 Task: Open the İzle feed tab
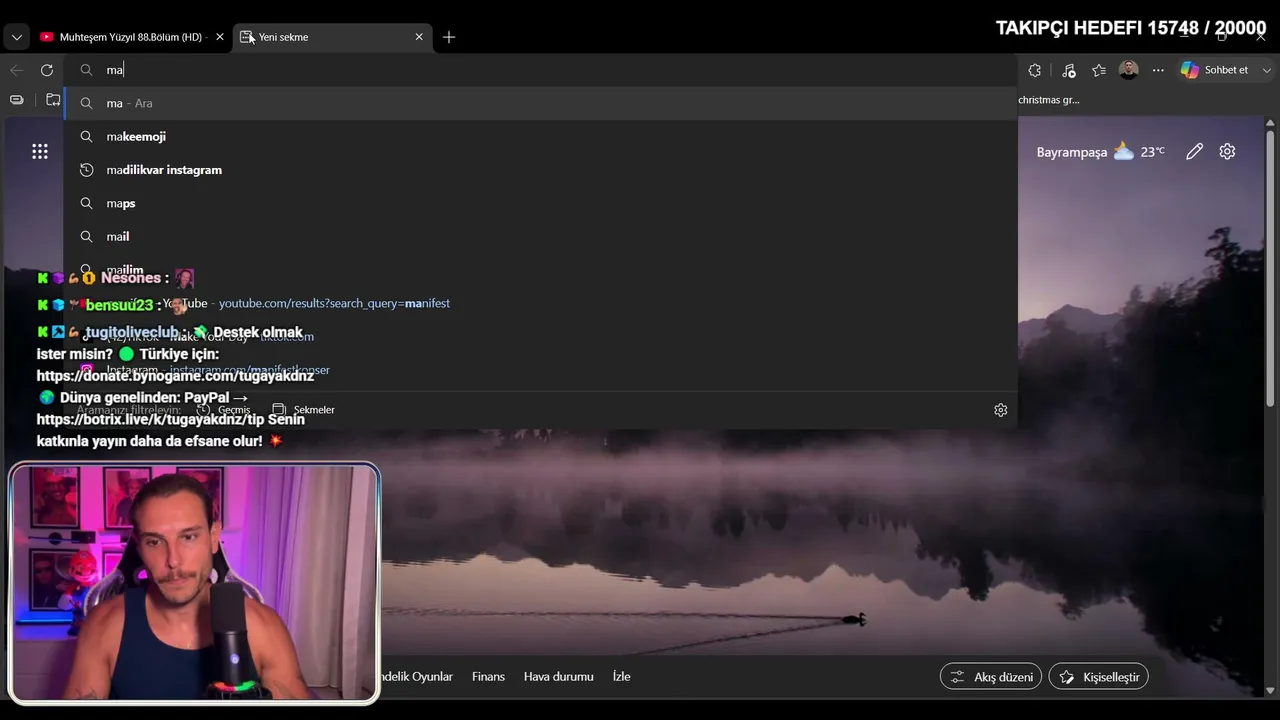coord(622,677)
